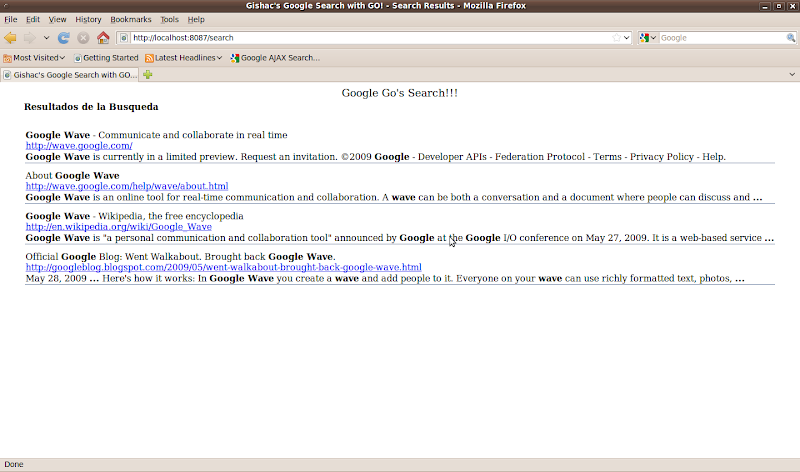Open the address bar history dropdown
The image size is (800, 472).
[x=627, y=38]
